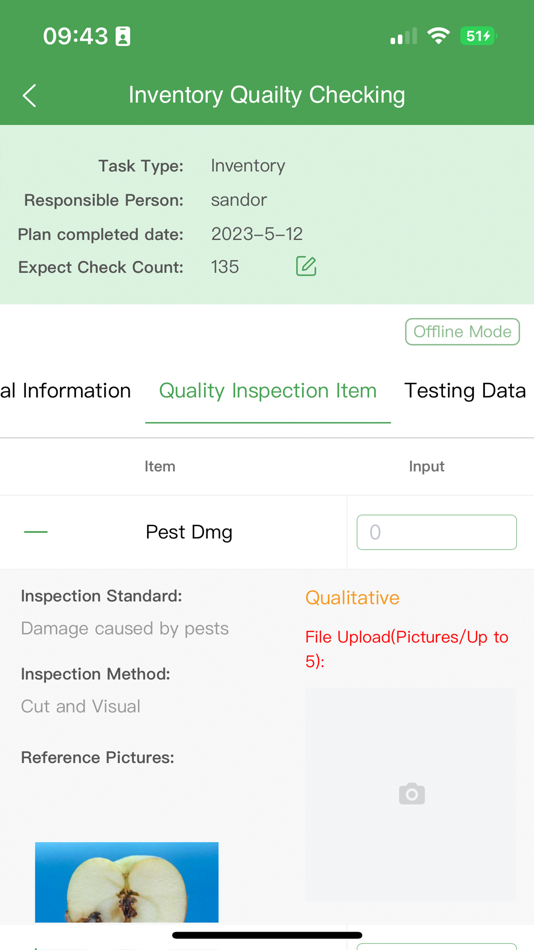
Task: Focus the Pest Dmg input field
Action: [436, 533]
